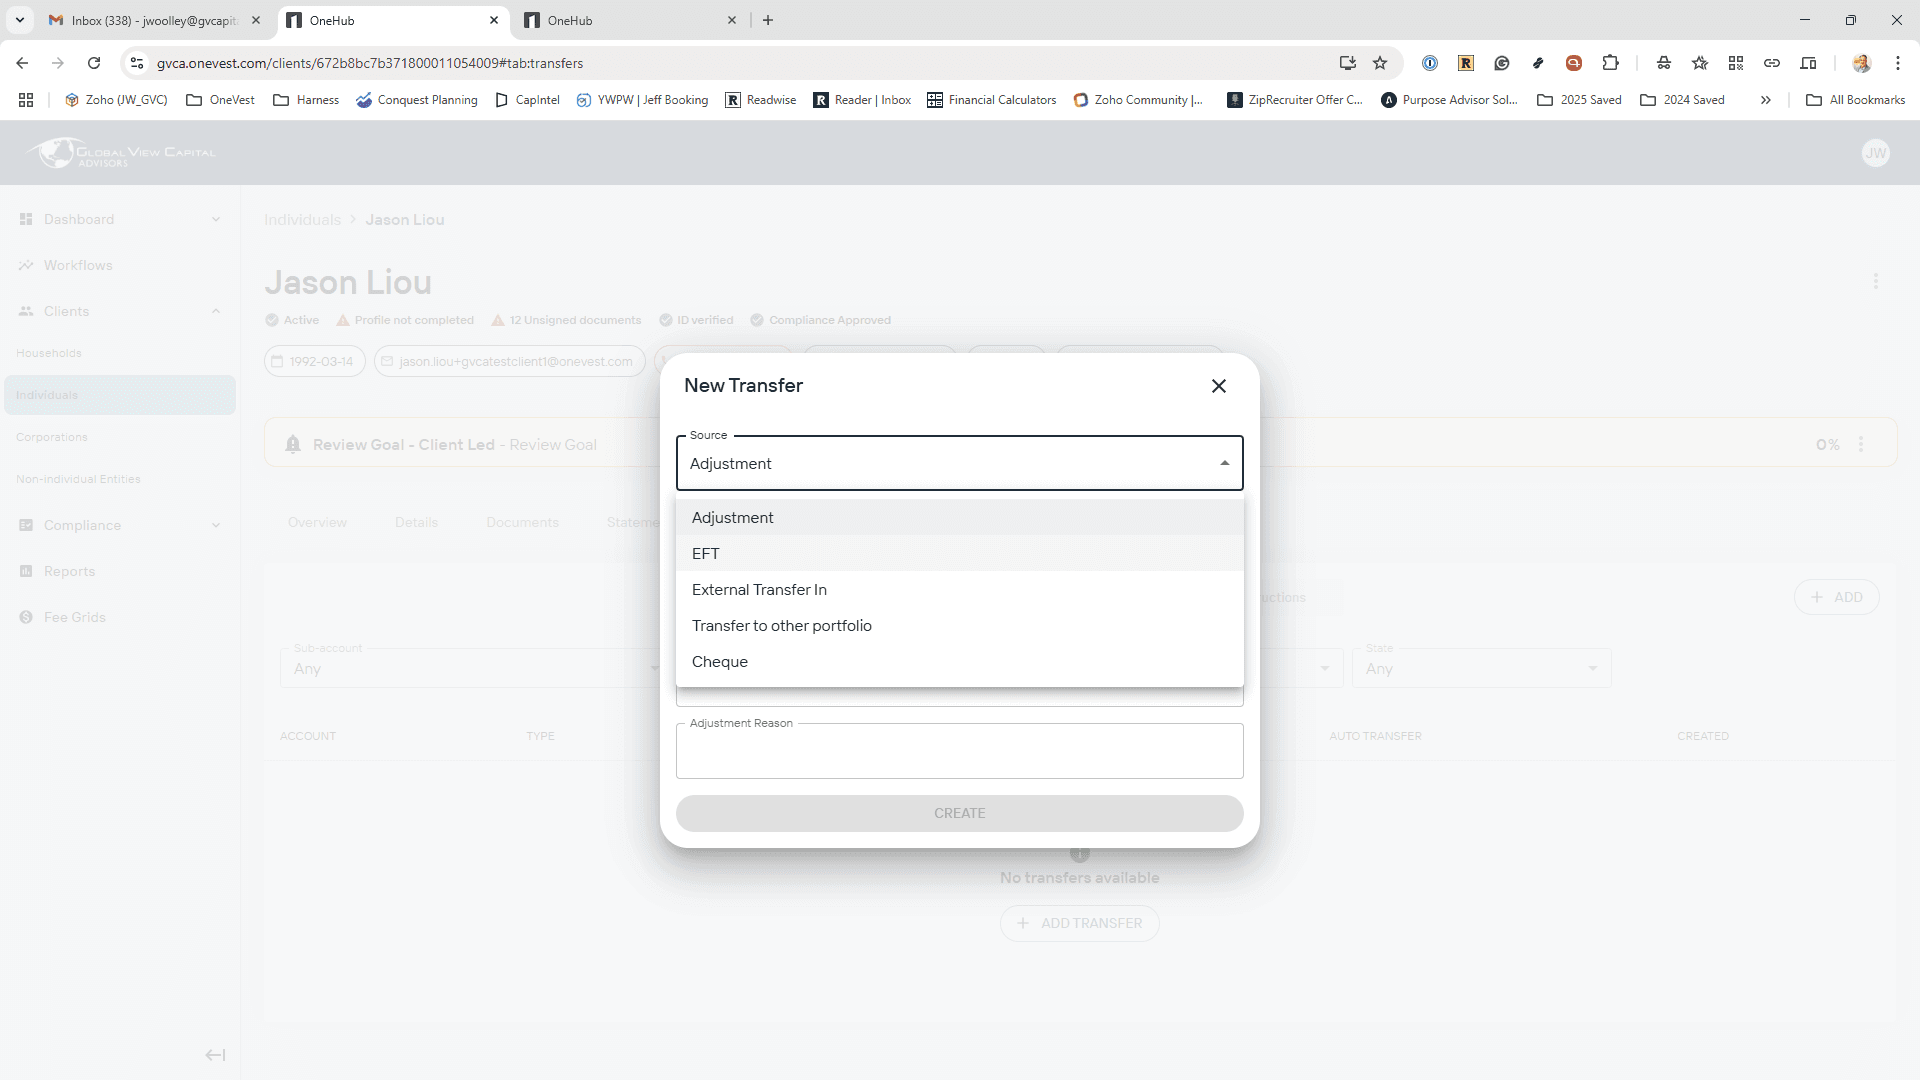The height and width of the screenshot is (1080, 1920).
Task: Switch to the Overview tab
Action: point(317,522)
